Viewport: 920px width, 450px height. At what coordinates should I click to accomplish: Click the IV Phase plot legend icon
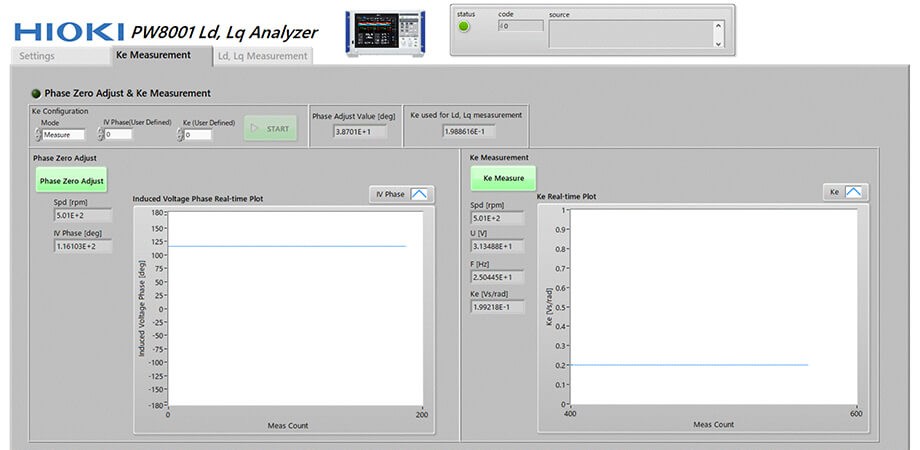[421, 194]
